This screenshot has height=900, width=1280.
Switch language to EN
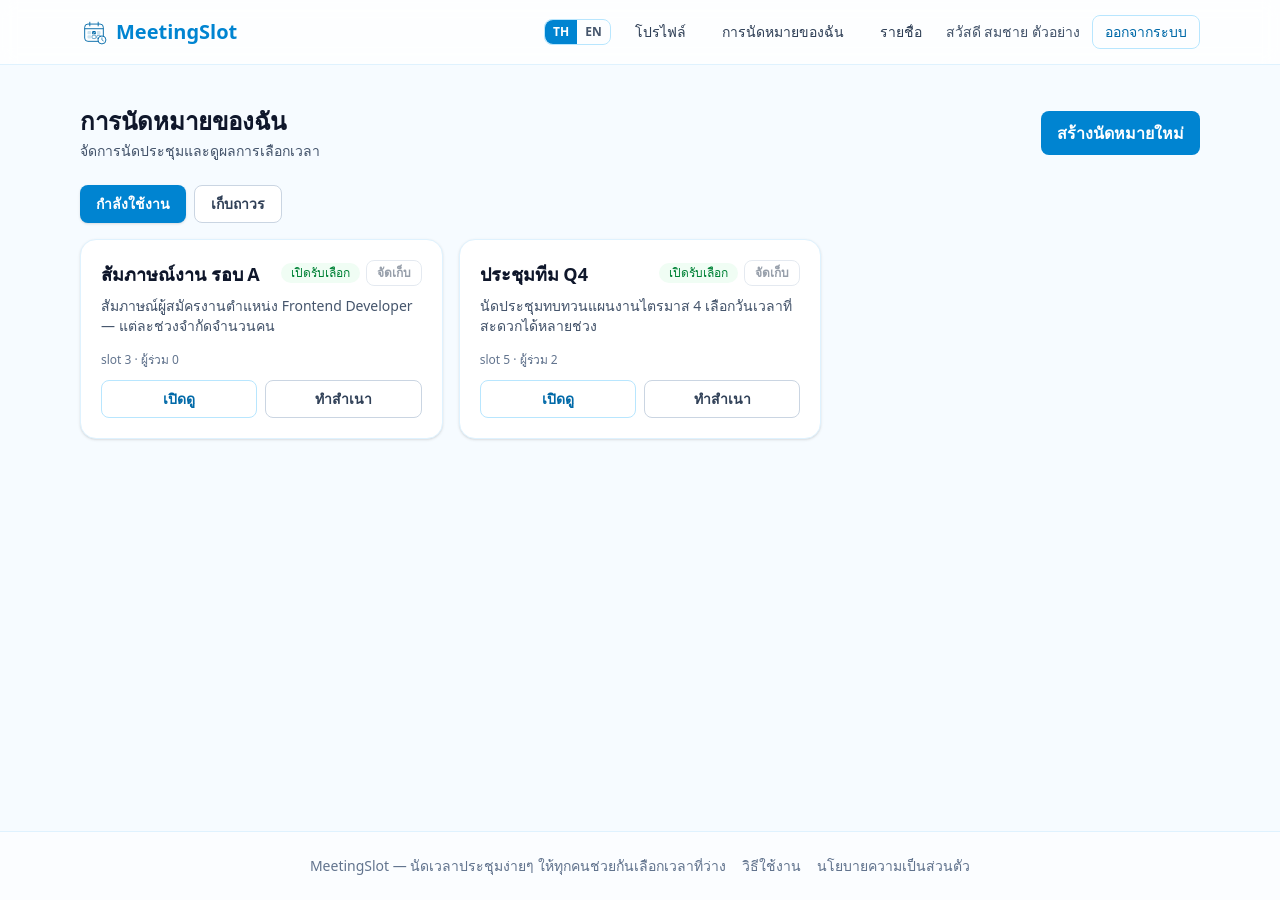[x=593, y=32]
